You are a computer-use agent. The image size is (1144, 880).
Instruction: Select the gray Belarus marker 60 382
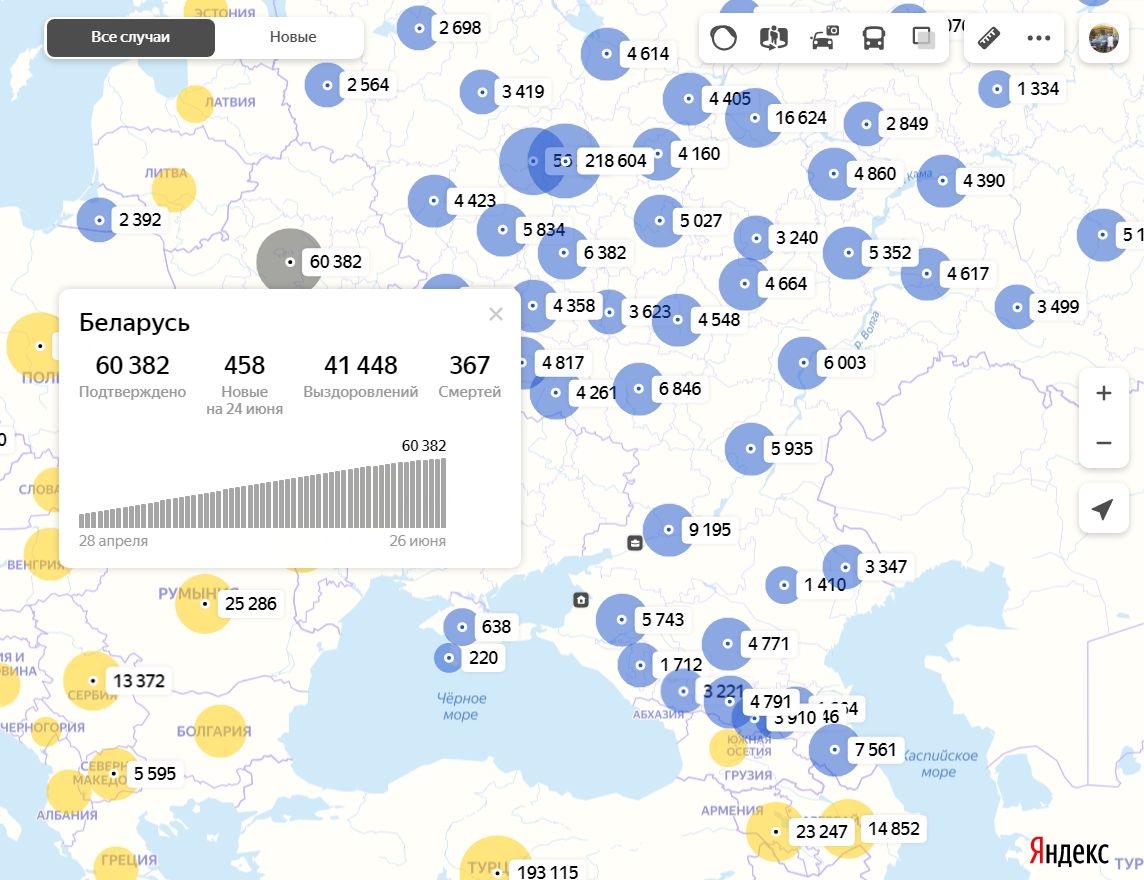pyautogui.click(x=290, y=261)
